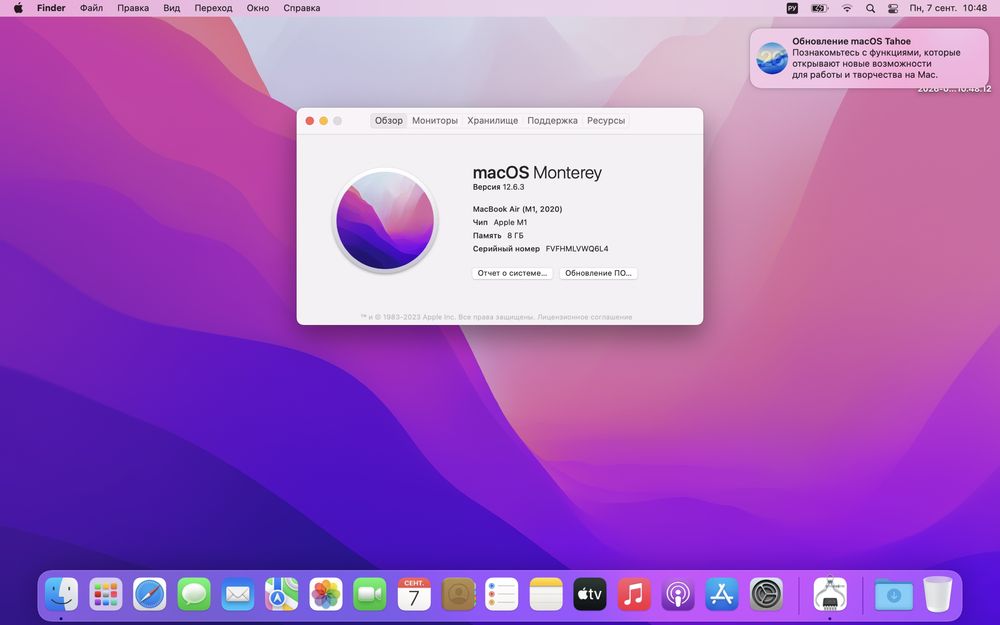Switch to the Хранилище tab
The height and width of the screenshot is (625, 1000).
tap(492, 121)
